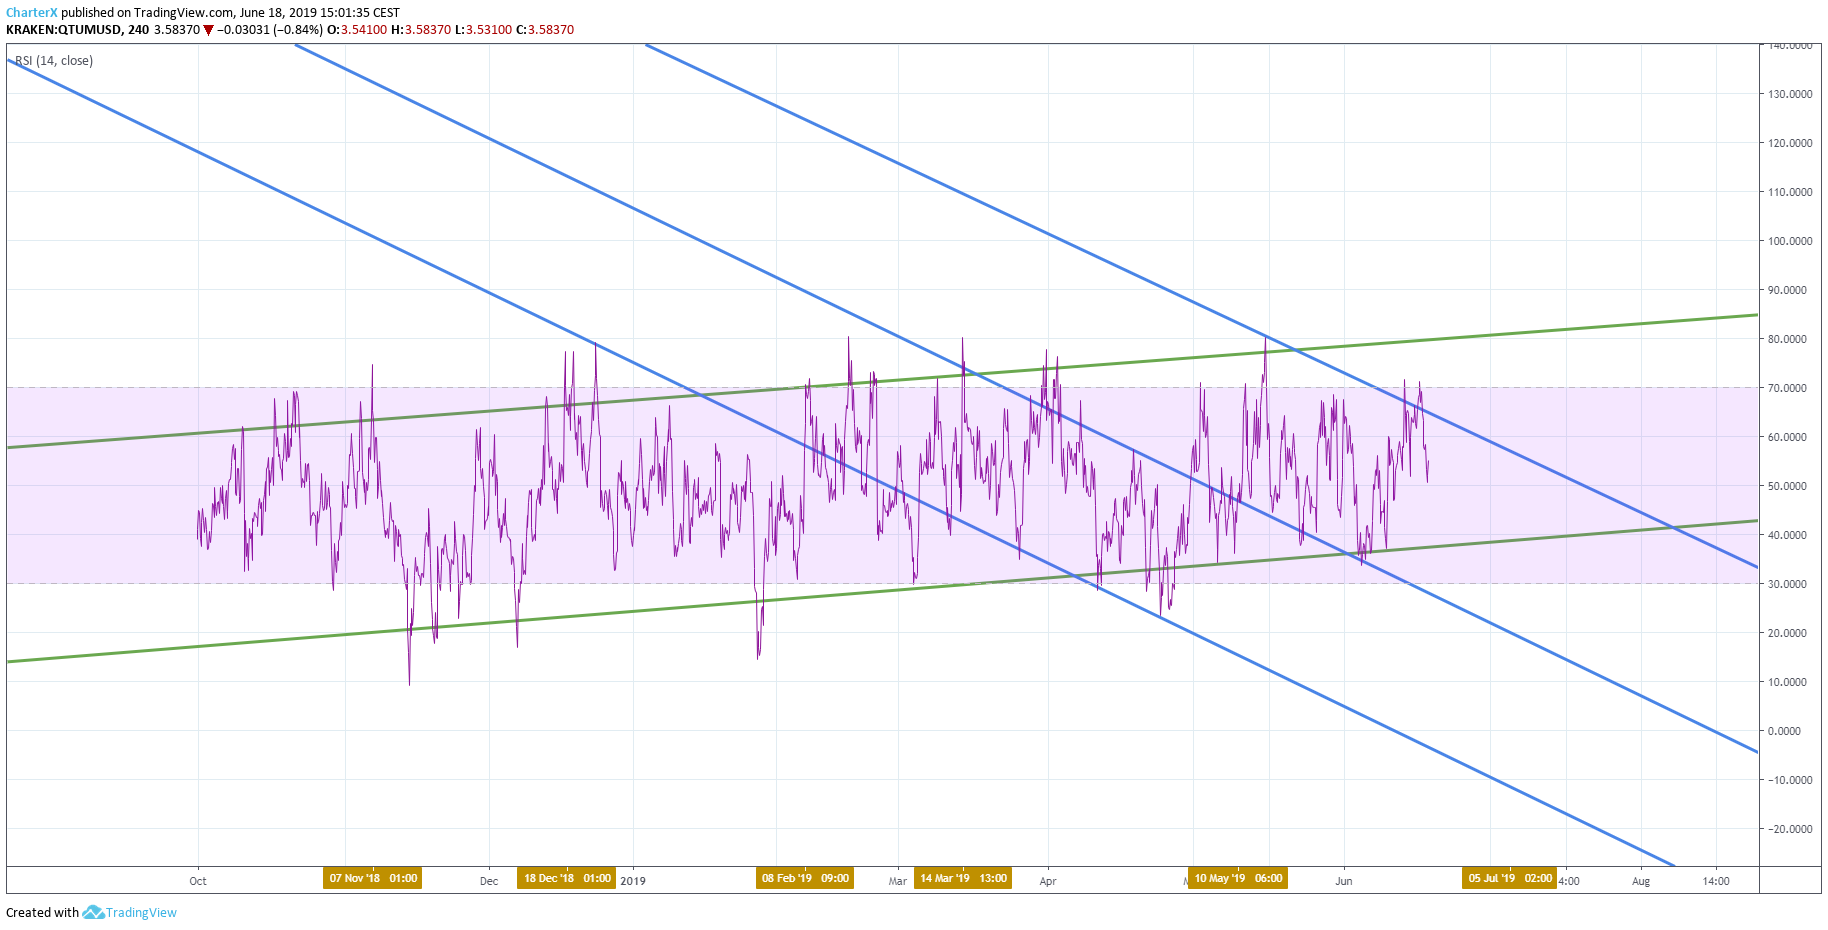Select the 08 Feb '19 09:00 date marker
1828x930 pixels.
coord(805,878)
